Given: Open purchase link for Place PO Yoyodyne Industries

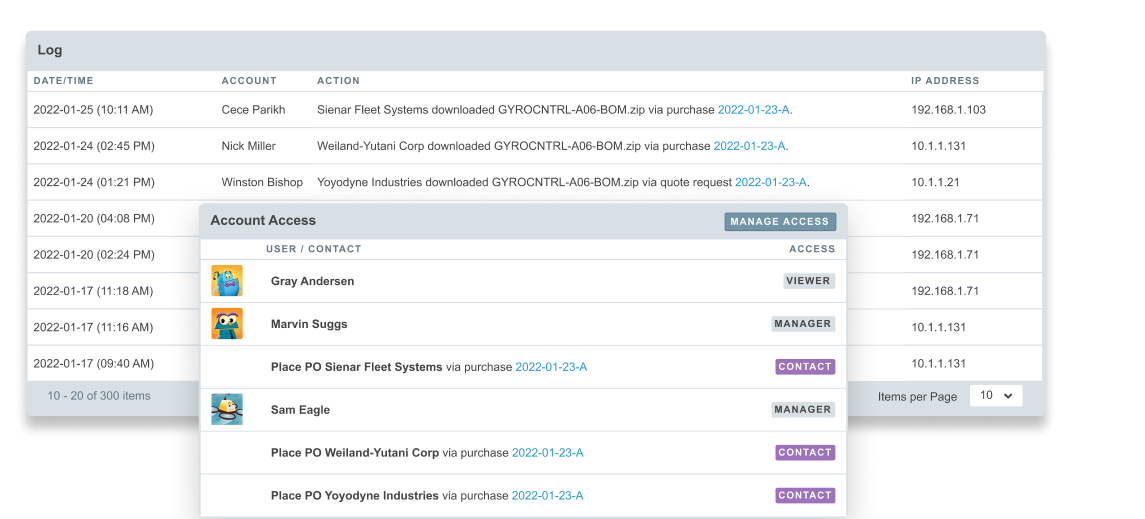Looking at the screenshot, I should click(x=548, y=496).
